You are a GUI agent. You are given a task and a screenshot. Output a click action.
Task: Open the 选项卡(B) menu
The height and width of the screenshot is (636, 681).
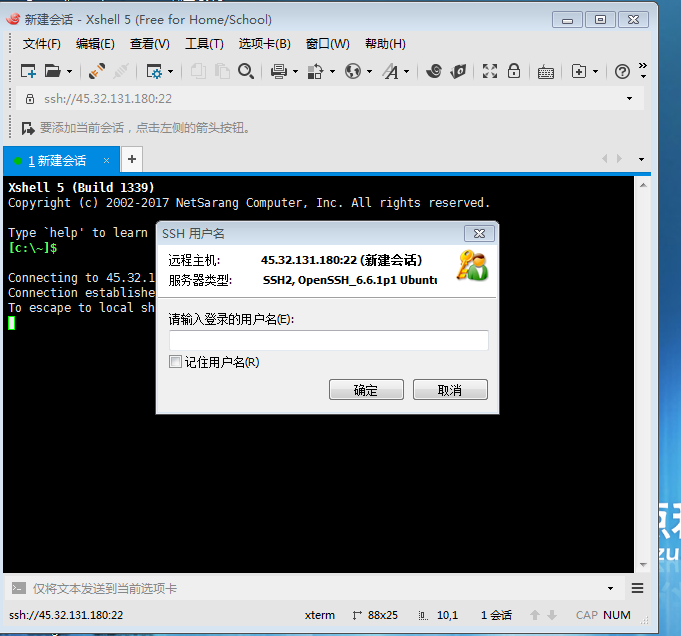pos(264,44)
